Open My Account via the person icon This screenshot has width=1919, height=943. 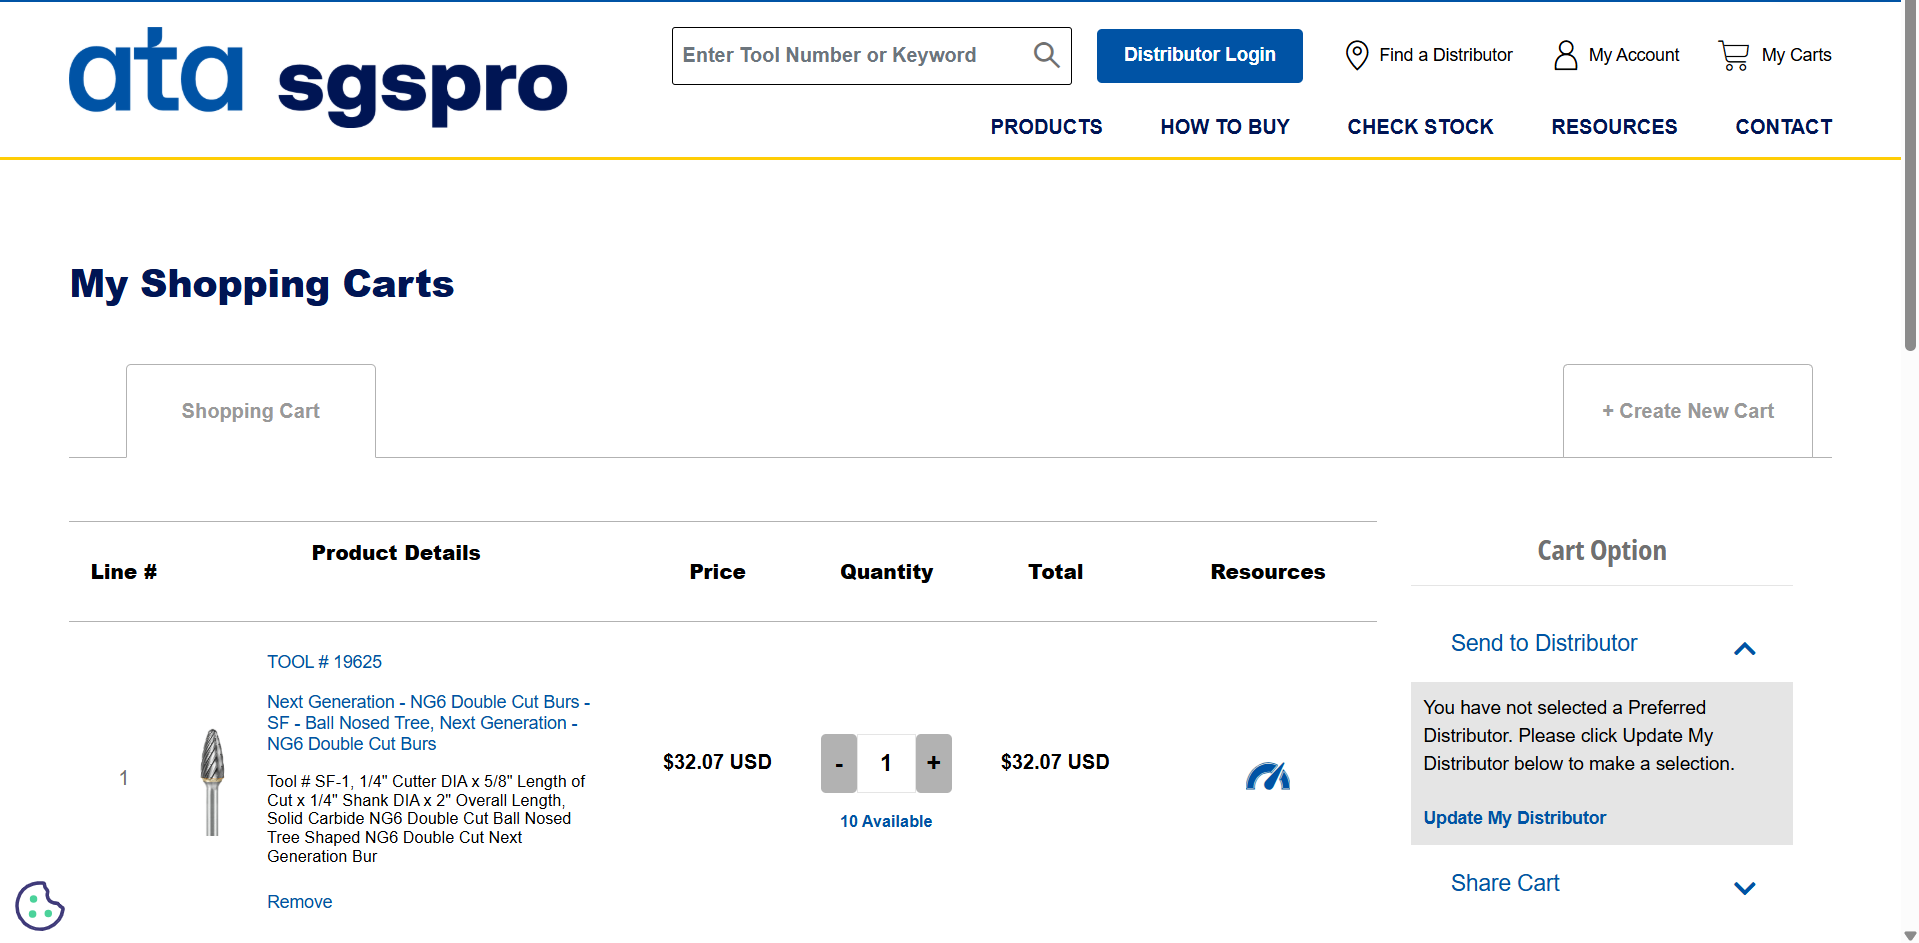click(x=1565, y=55)
